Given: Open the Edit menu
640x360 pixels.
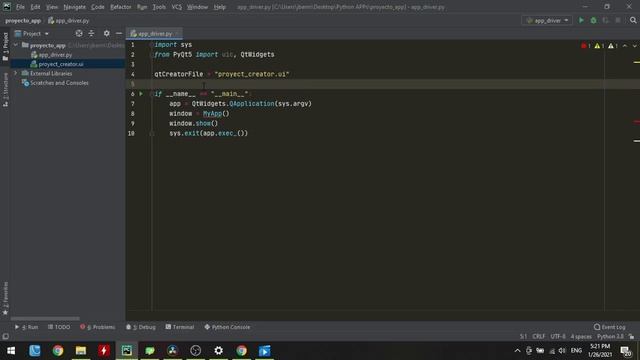Looking at the screenshot, I should click(36, 7).
